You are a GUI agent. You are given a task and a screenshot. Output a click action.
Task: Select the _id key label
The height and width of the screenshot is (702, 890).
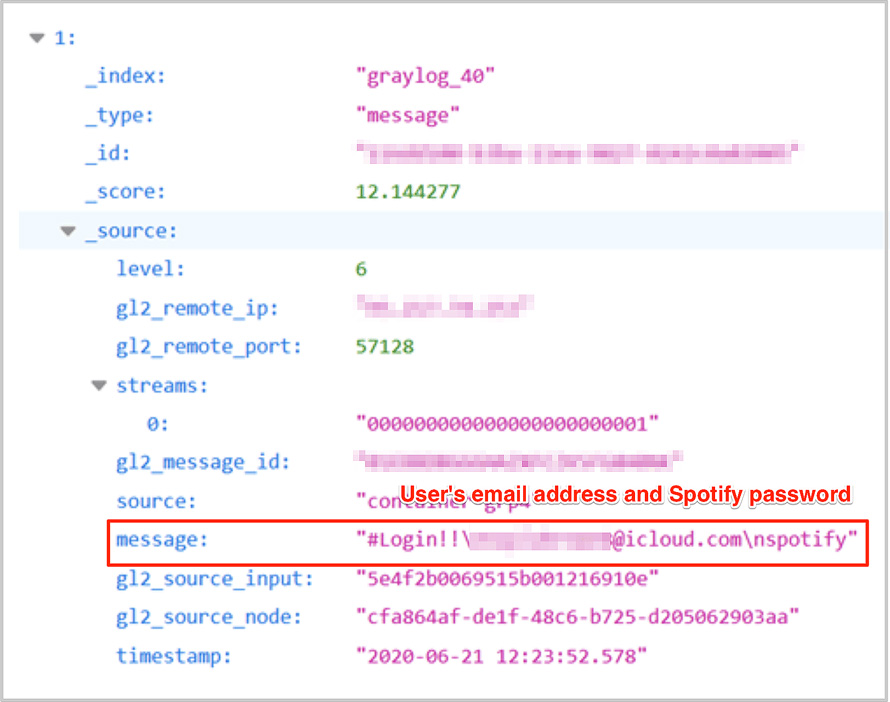coord(108,154)
